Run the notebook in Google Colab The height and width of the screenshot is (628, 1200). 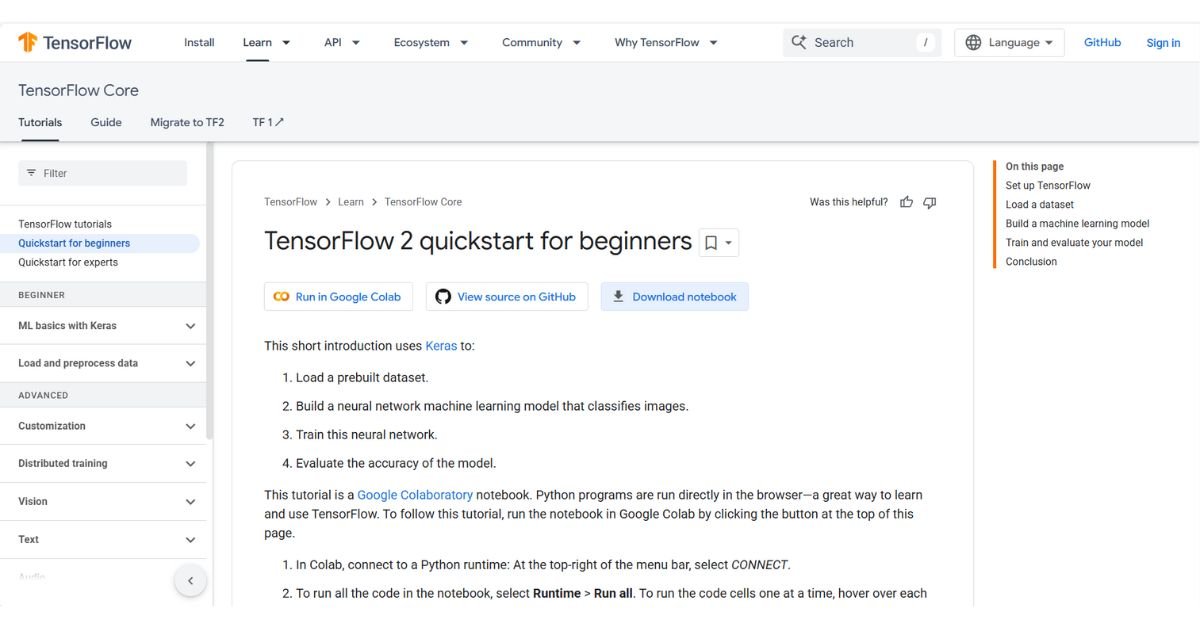point(338,296)
